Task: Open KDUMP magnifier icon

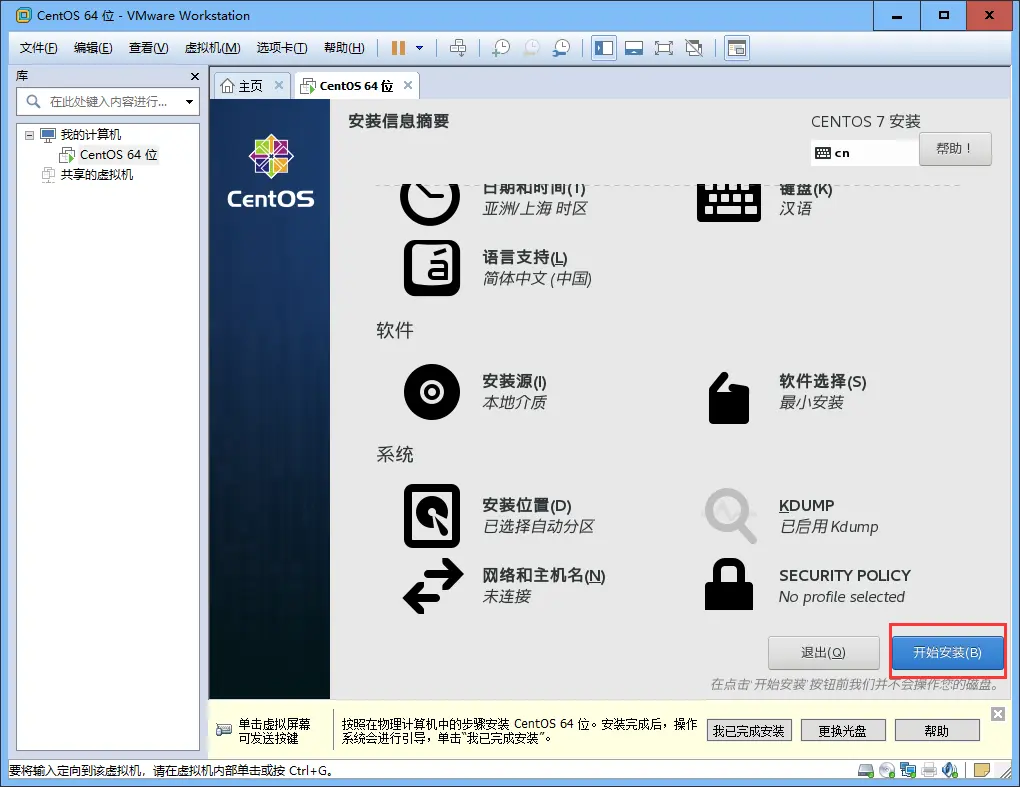Action: (730, 516)
